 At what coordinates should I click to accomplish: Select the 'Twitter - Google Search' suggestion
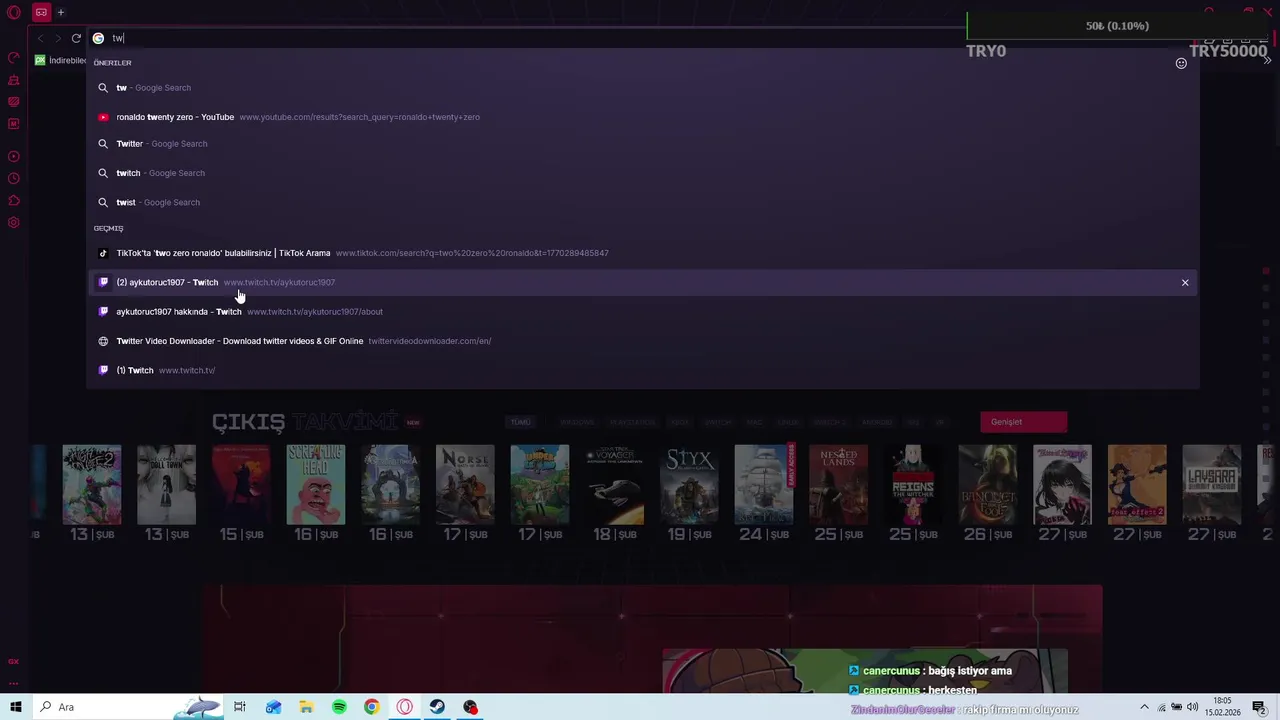[x=643, y=144]
